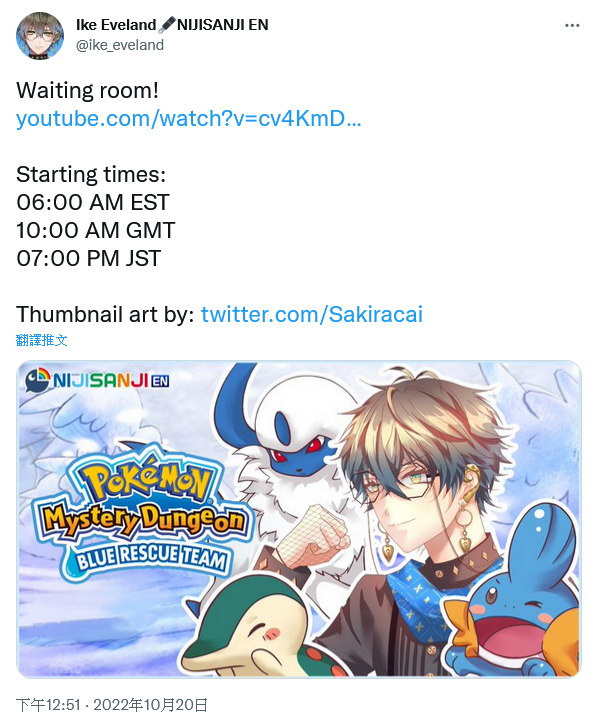Open the youtube.com waiting room link

tap(189, 118)
